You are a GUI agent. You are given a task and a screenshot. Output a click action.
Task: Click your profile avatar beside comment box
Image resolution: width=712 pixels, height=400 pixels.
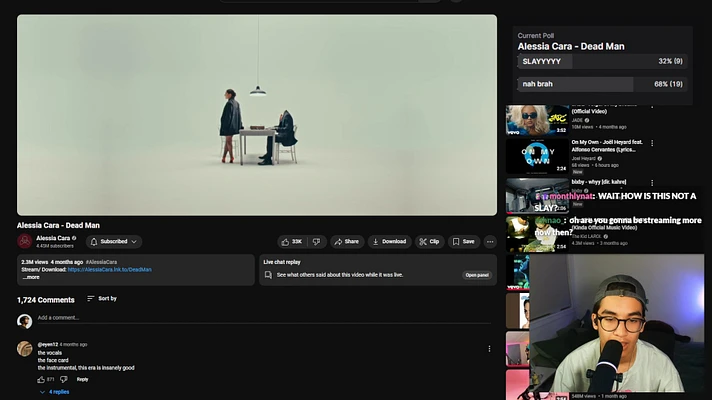click(25, 321)
